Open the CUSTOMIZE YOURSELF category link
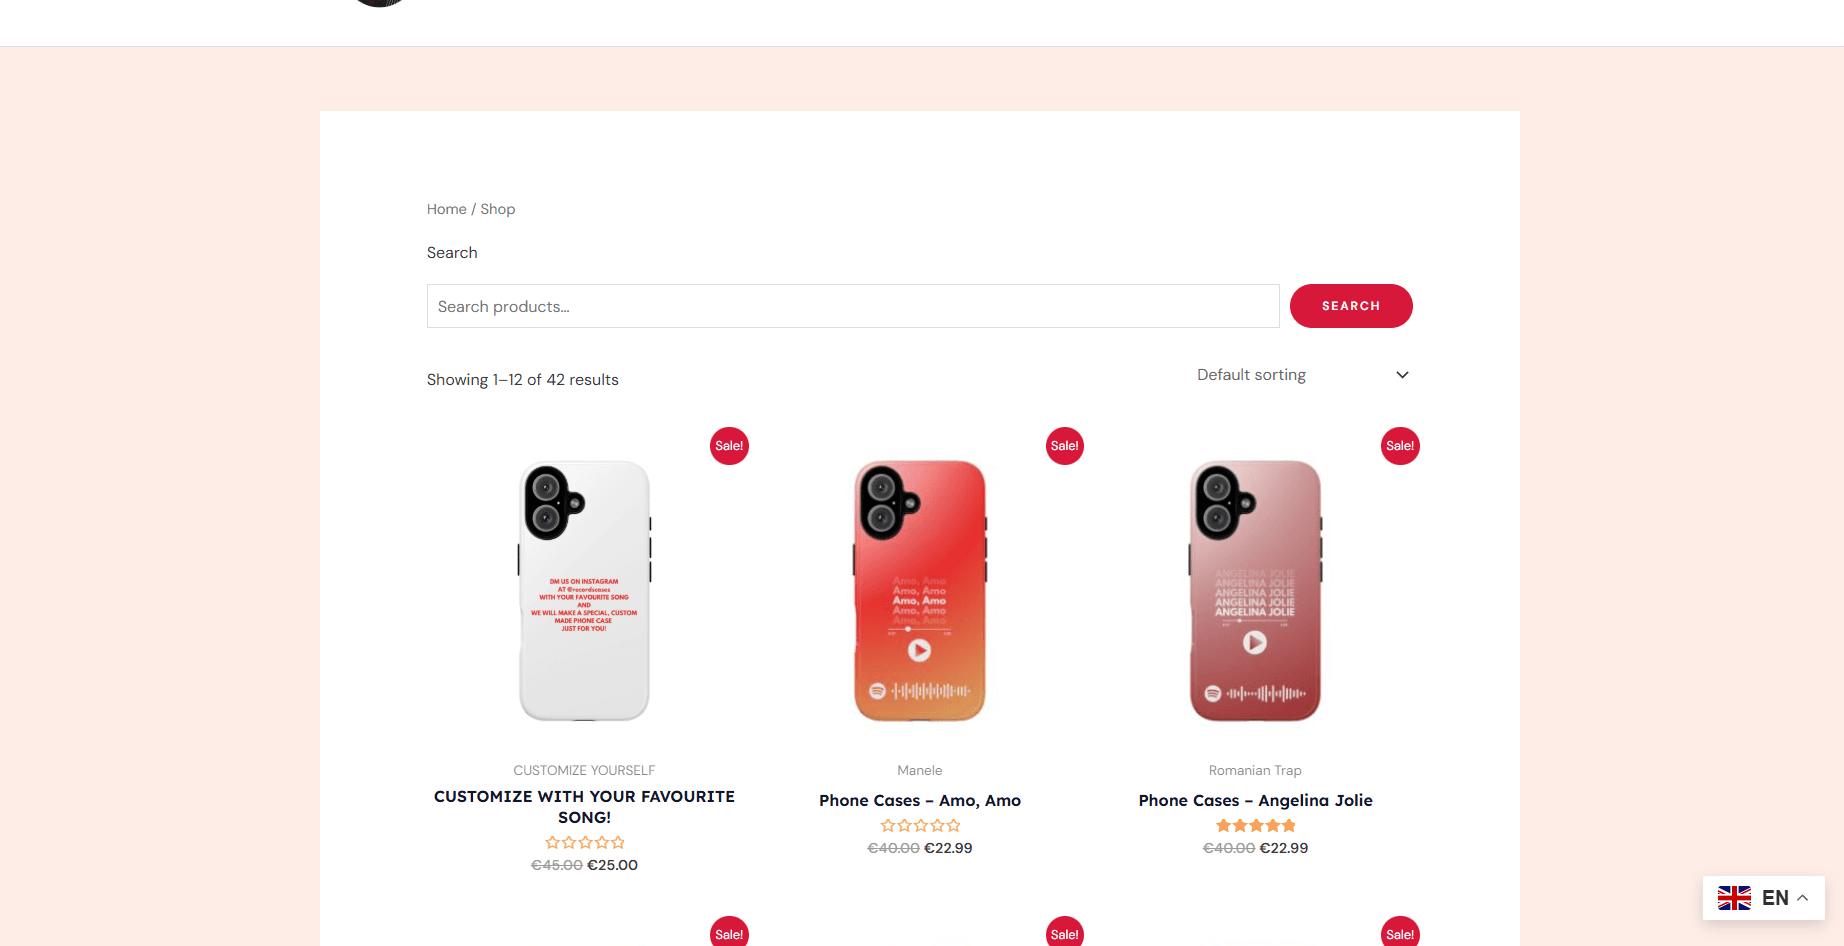Image resolution: width=1844 pixels, height=946 pixels. point(584,770)
